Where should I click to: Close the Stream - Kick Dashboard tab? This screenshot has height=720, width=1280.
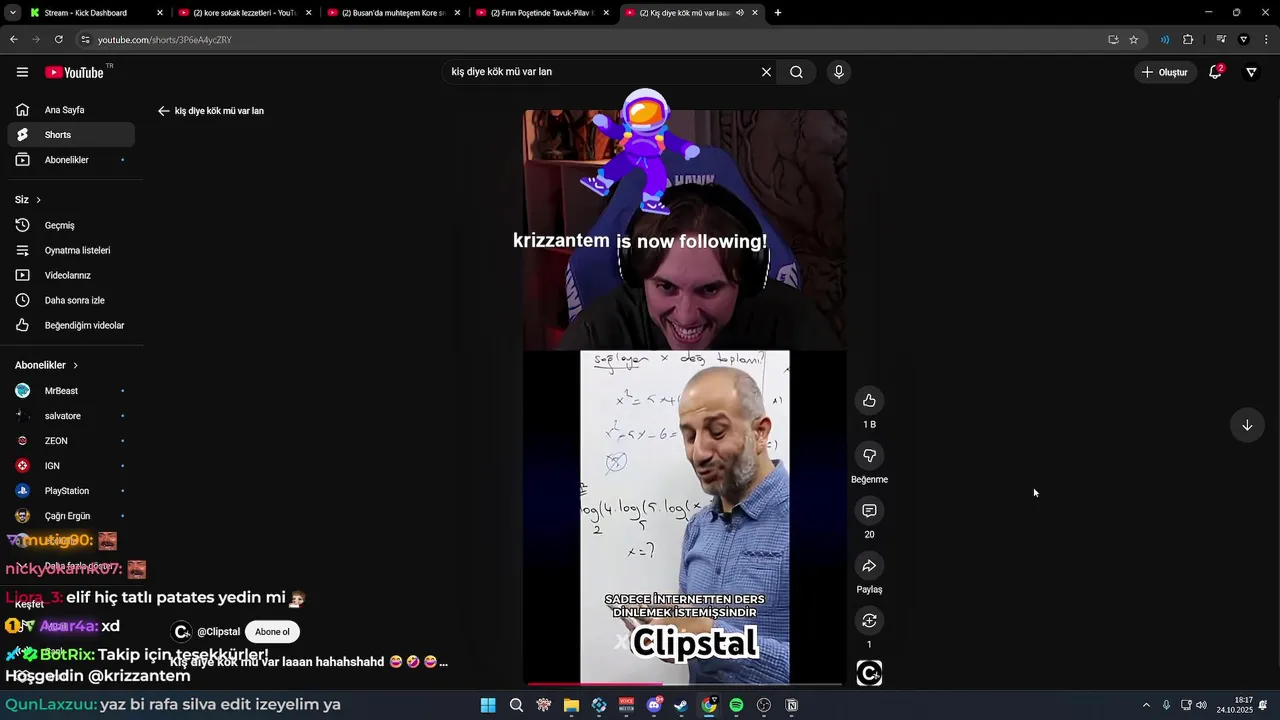160,13
